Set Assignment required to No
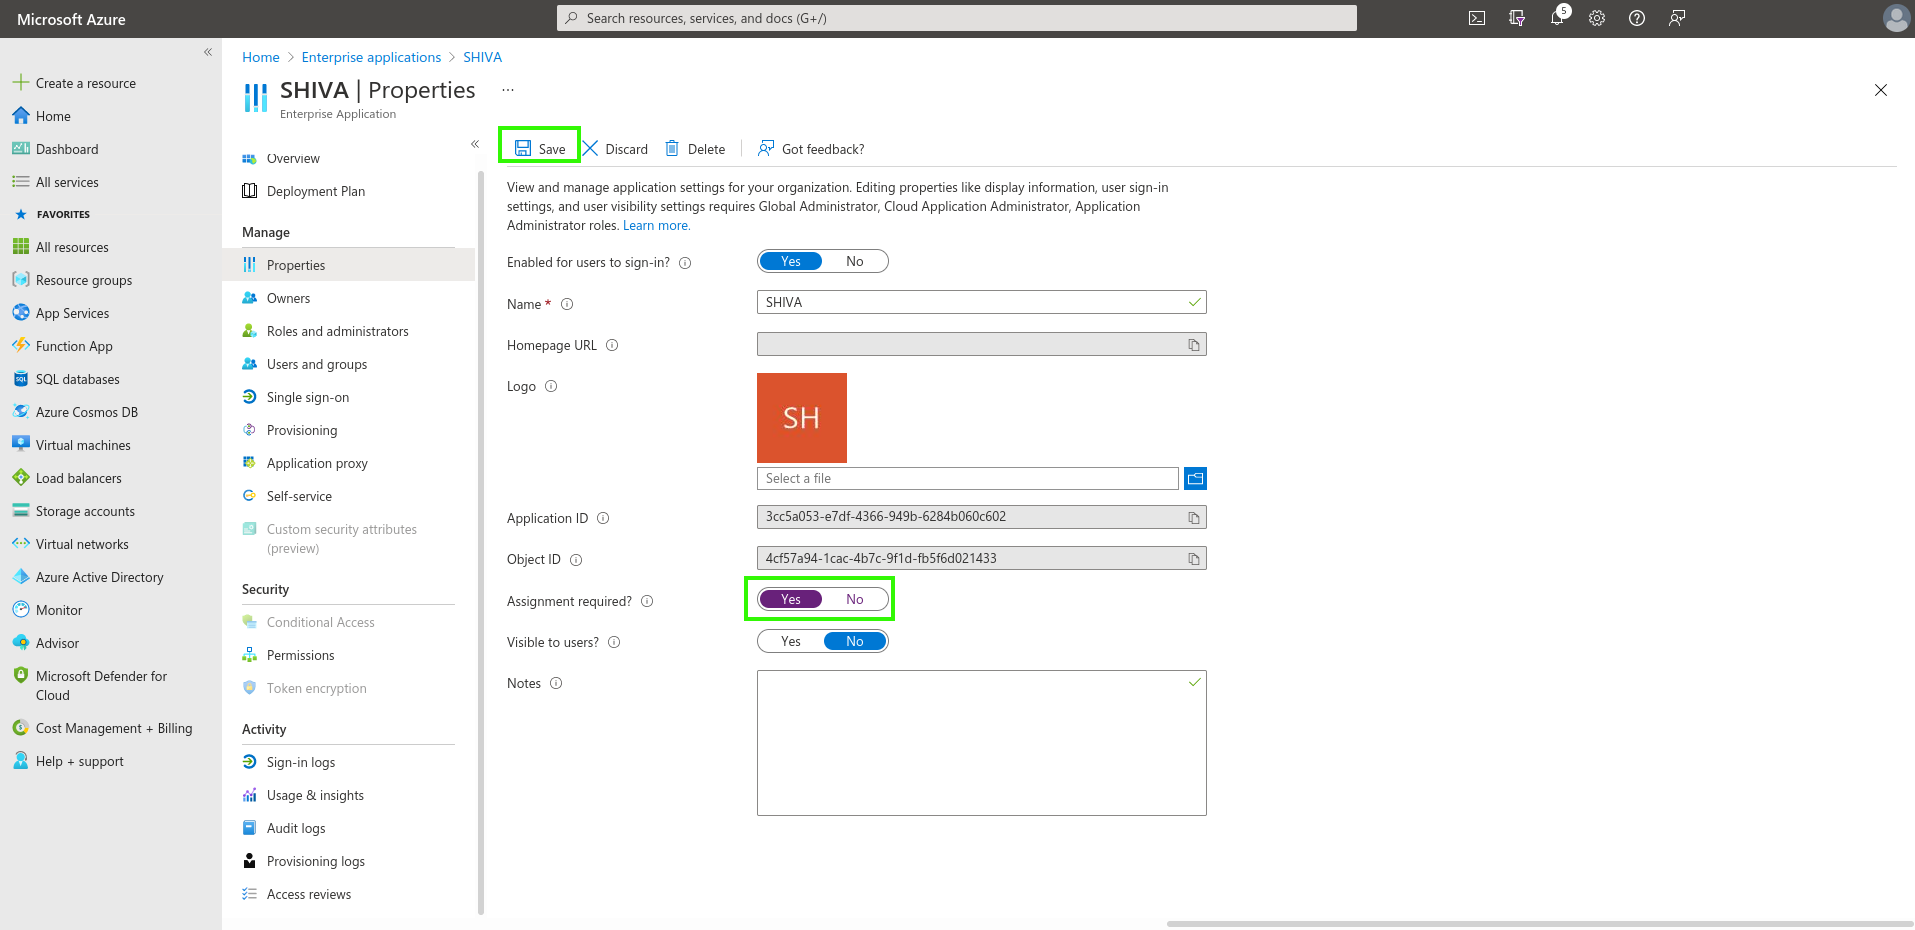The width and height of the screenshot is (1915, 930). click(x=854, y=599)
